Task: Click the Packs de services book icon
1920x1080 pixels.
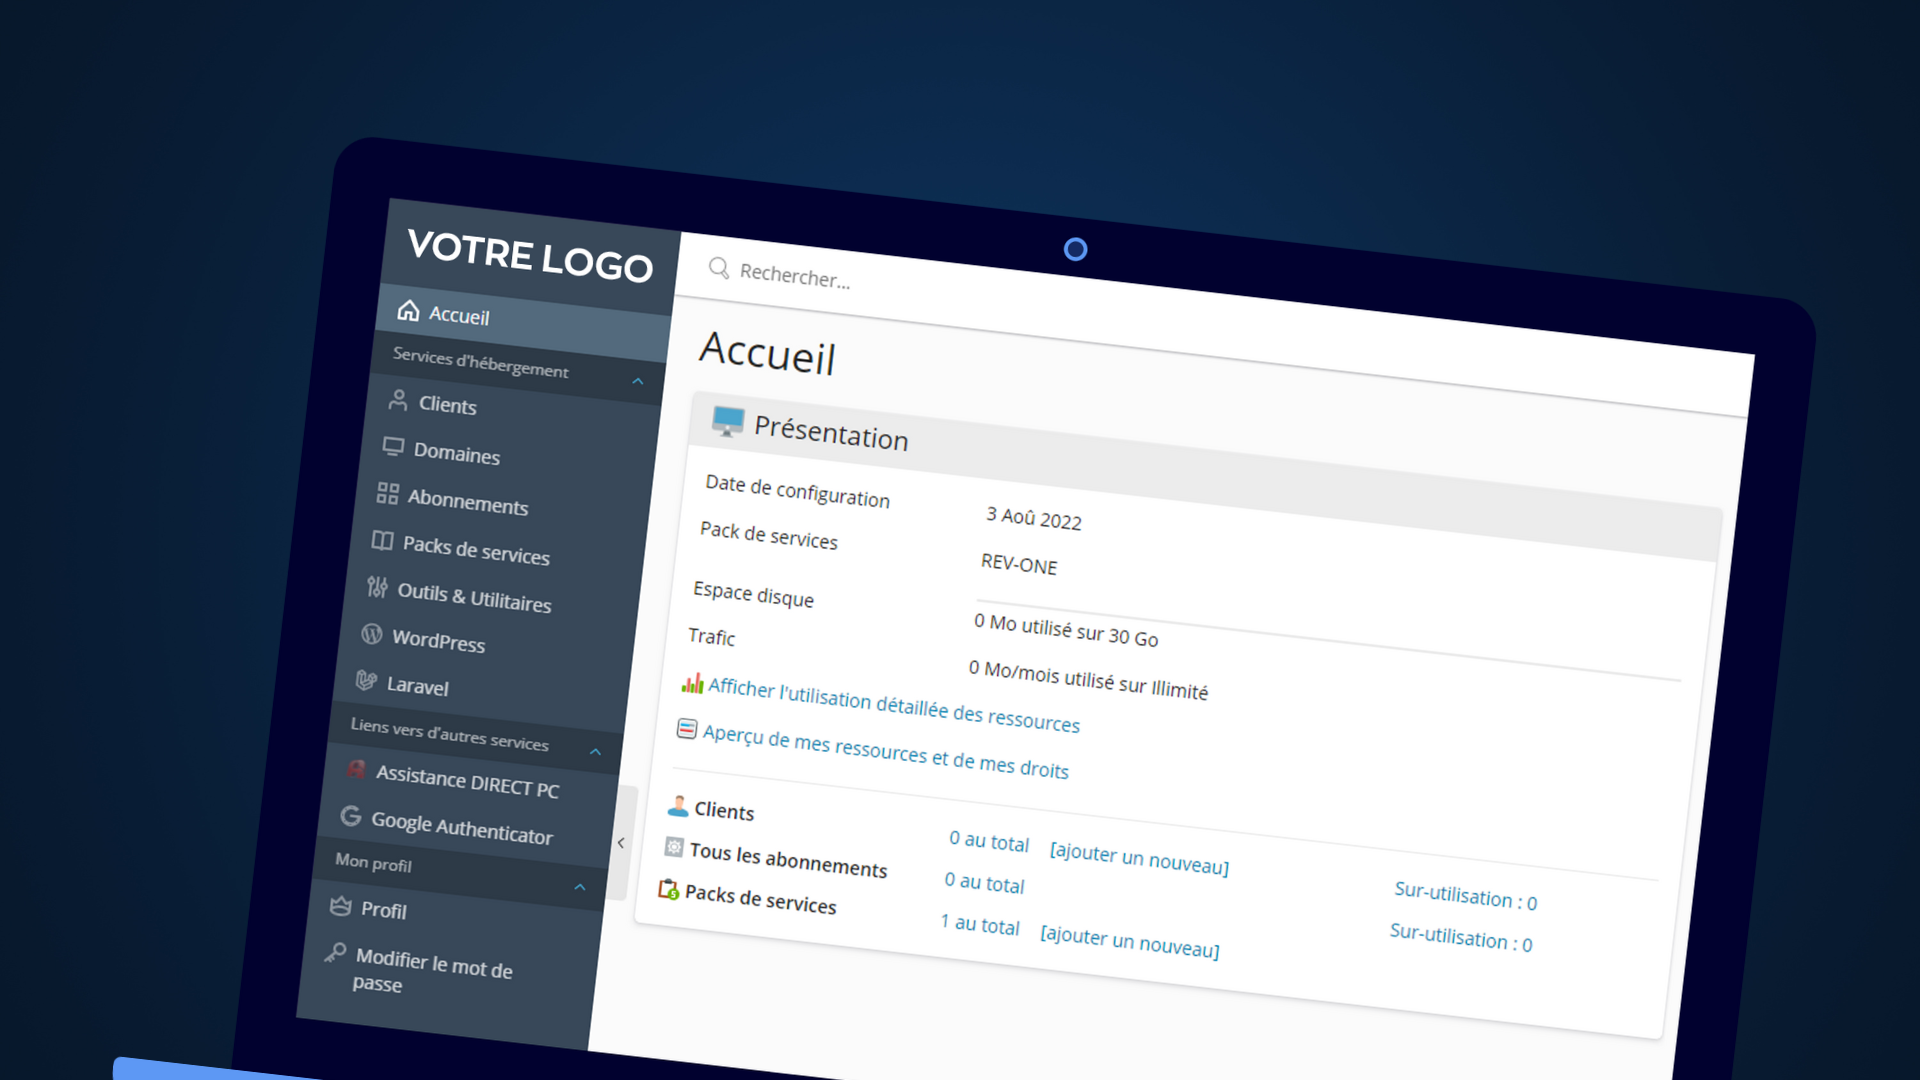Action: click(382, 541)
